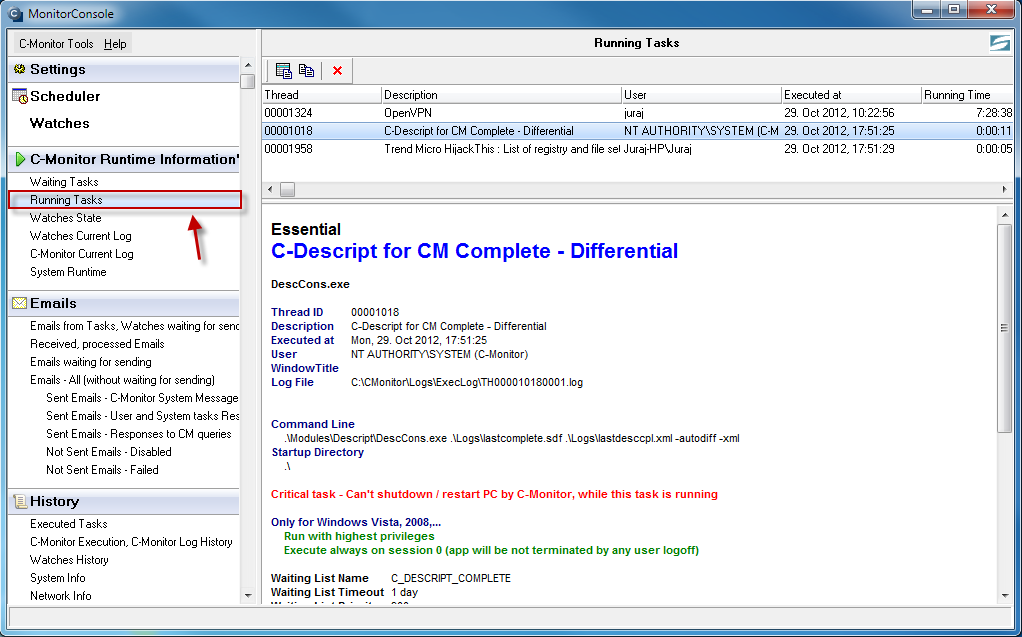Open Sent Emails - C-Monitor System Messages

coord(142,398)
